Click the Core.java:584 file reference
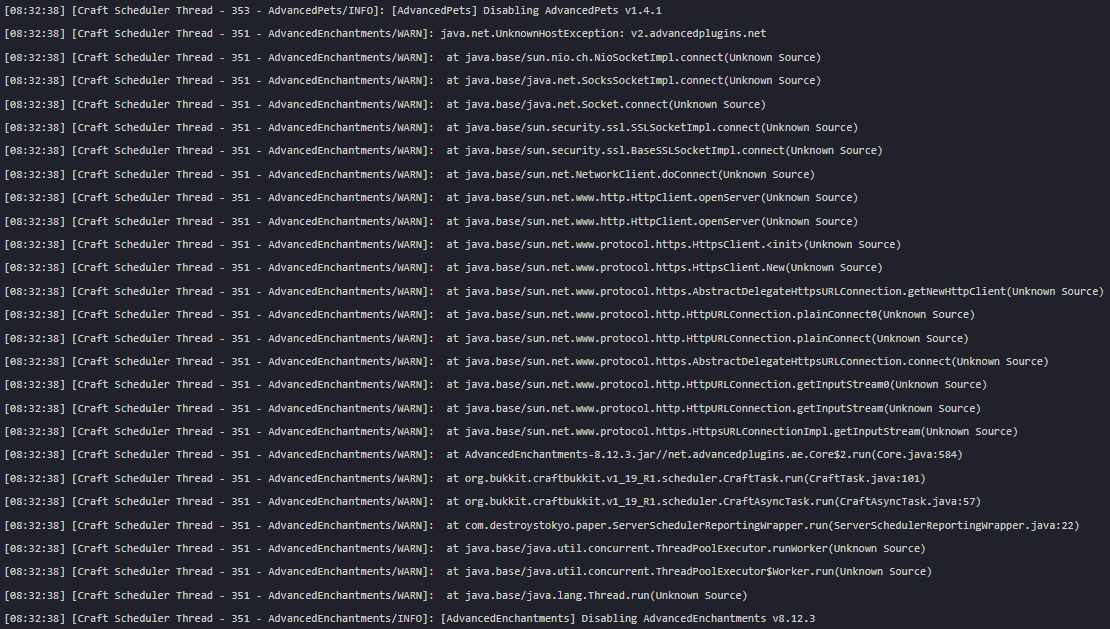 [919, 454]
